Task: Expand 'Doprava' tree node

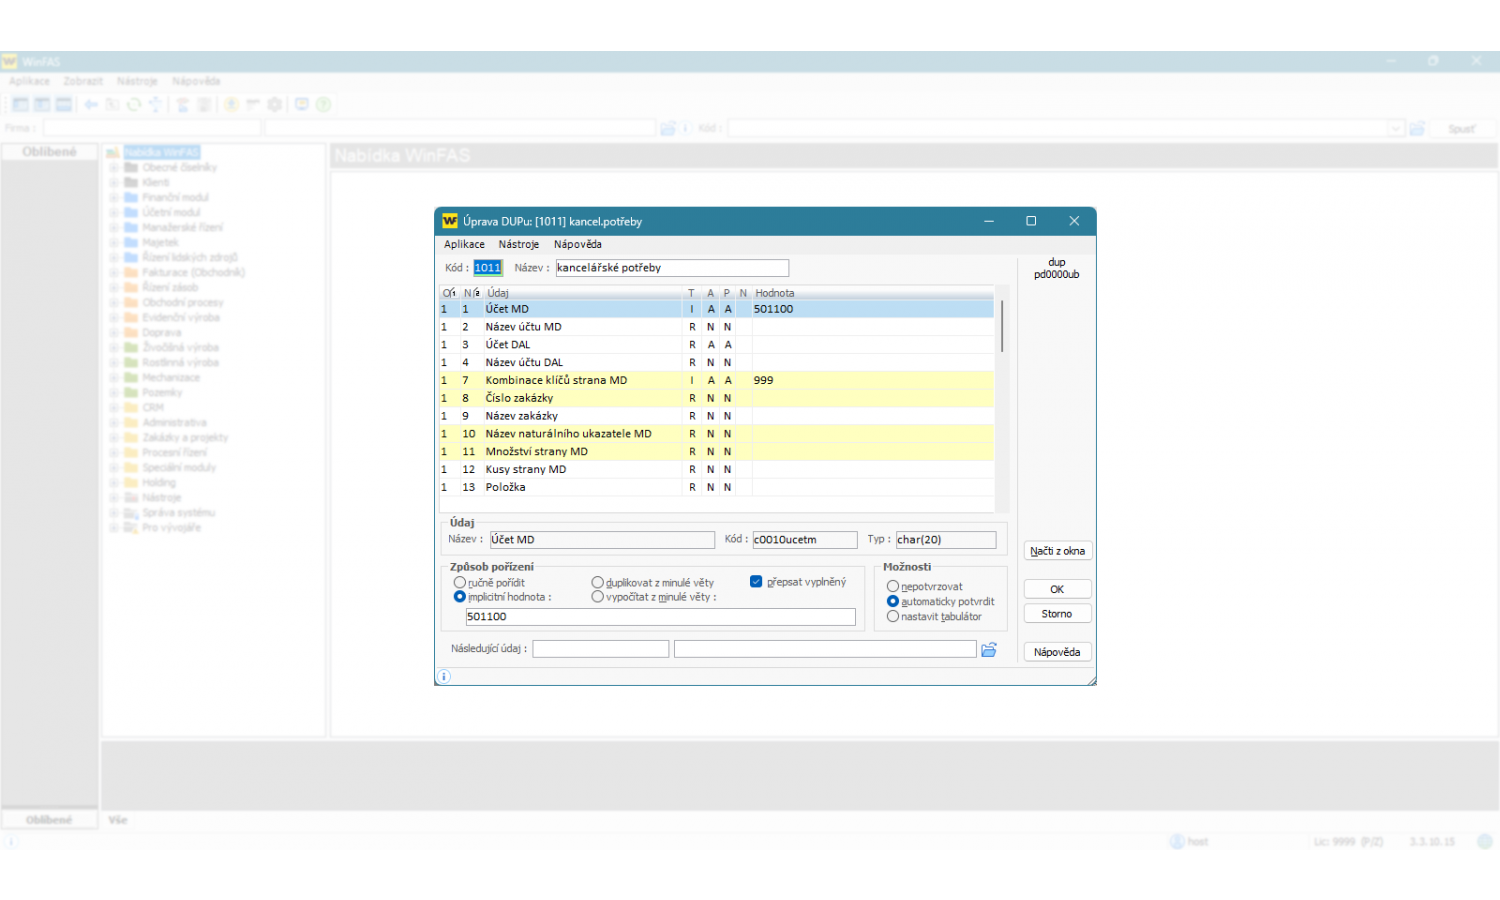Action: [114, 333]
